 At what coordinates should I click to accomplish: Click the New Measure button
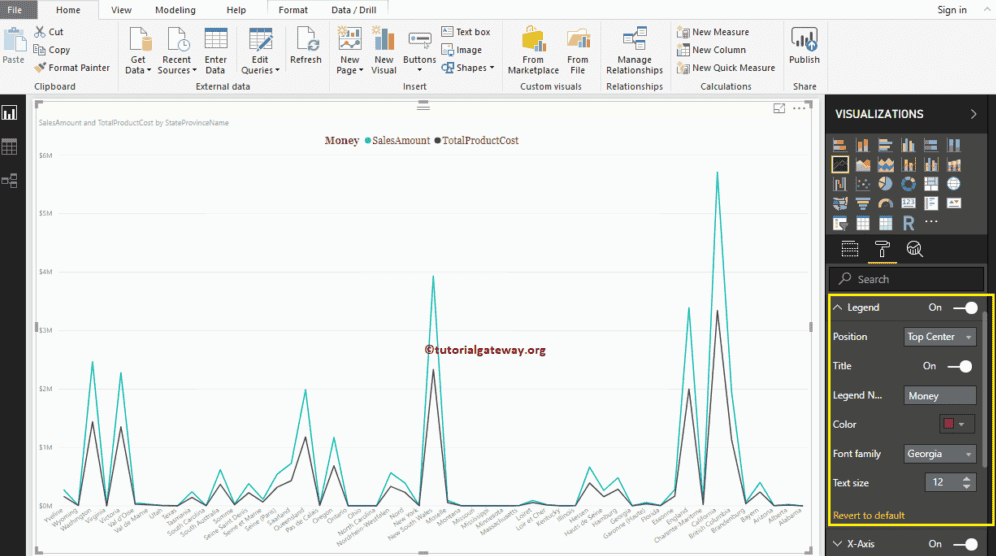point(713,32)
